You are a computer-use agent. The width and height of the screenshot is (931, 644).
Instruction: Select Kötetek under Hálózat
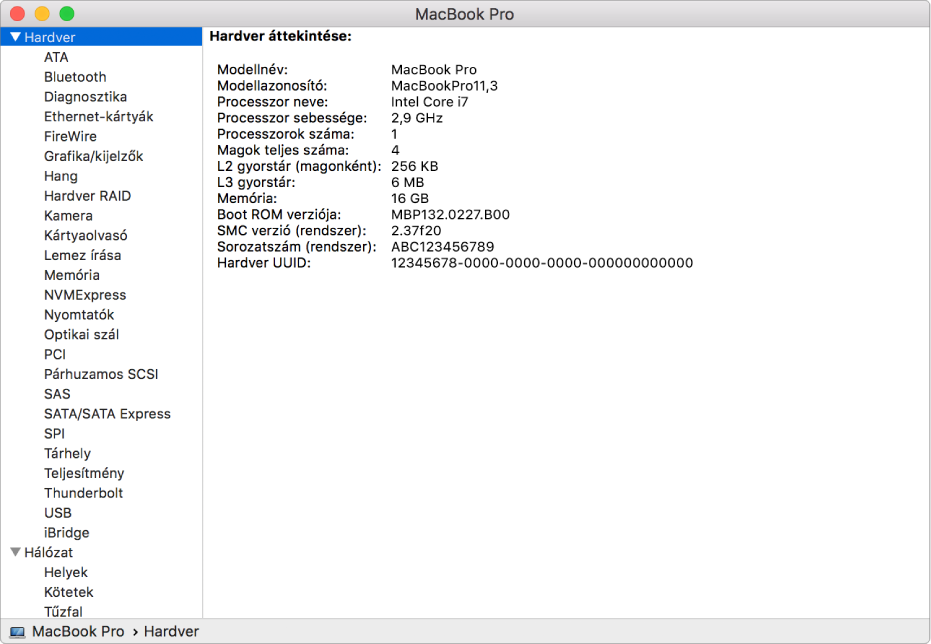click(x=69, y=592)
